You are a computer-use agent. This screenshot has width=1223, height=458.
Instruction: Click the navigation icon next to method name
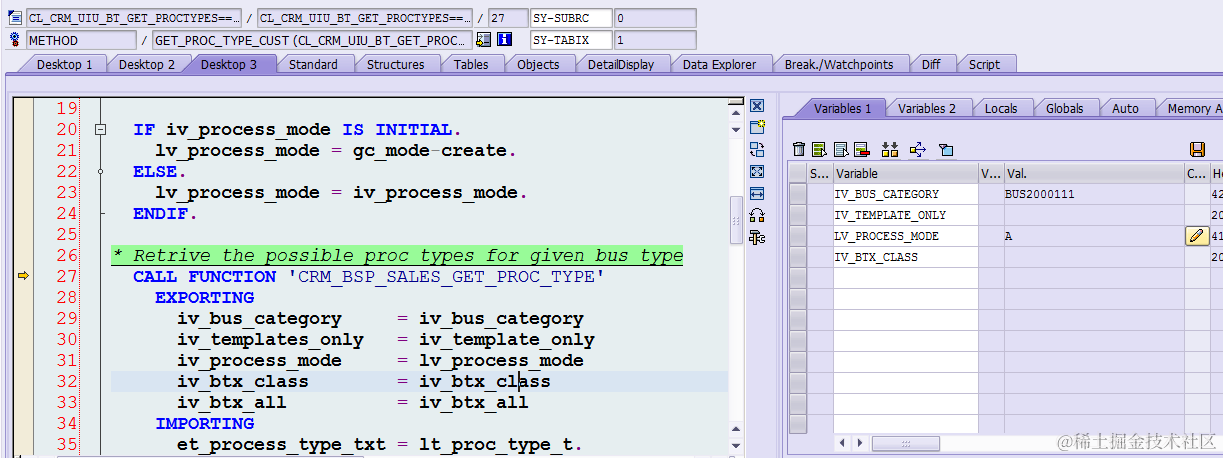[484, 40]
